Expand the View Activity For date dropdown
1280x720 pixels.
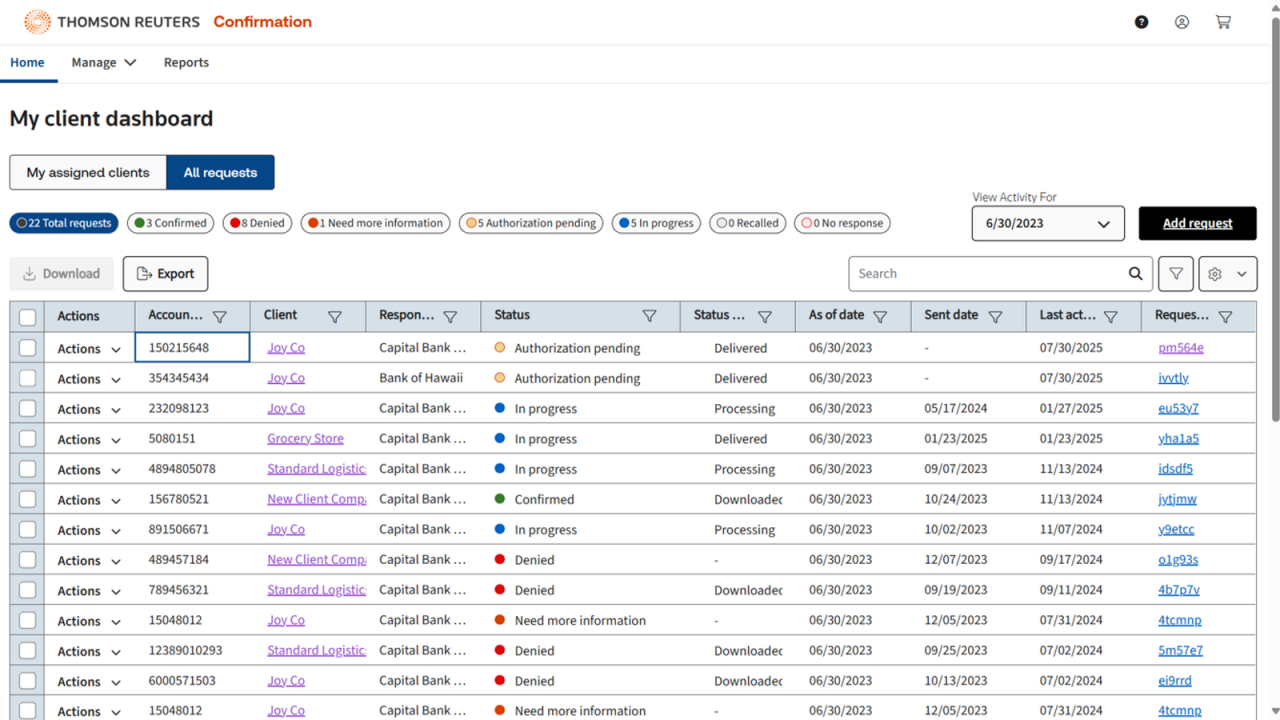point(1047,224)
